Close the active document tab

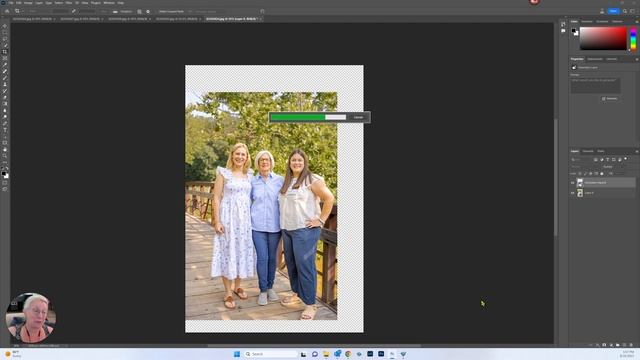pos(260,19)
